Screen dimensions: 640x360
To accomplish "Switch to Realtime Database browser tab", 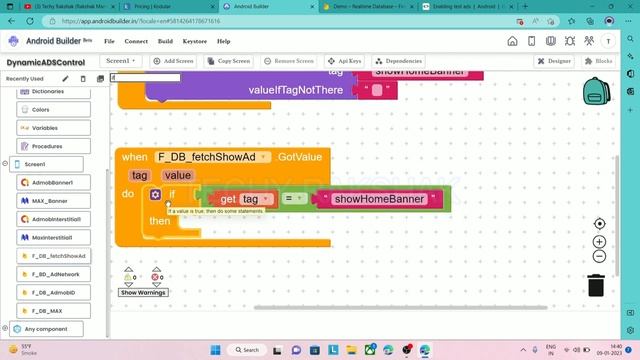I will (368, 7).
